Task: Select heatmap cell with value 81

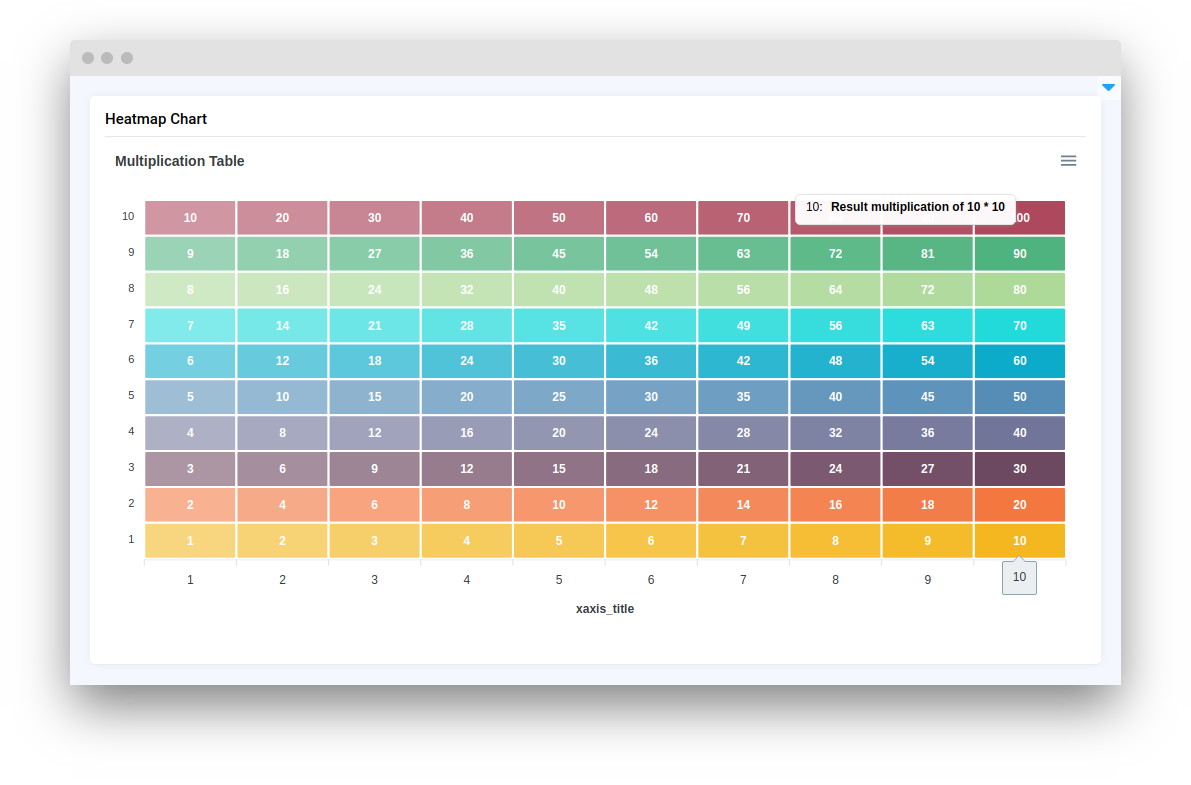Action: (x=927, y=254)
